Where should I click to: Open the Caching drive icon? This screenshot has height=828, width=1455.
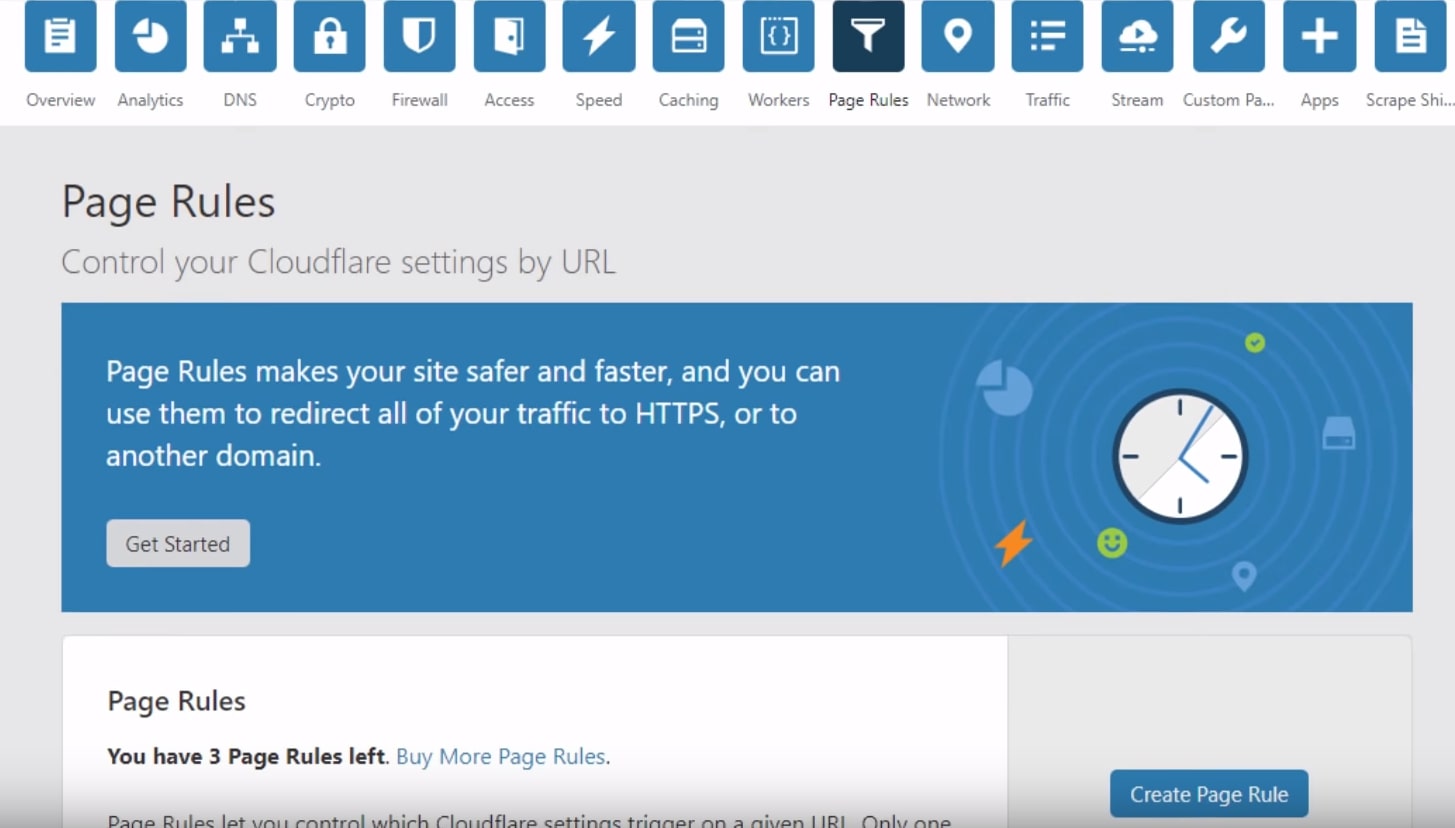point(689,36)
